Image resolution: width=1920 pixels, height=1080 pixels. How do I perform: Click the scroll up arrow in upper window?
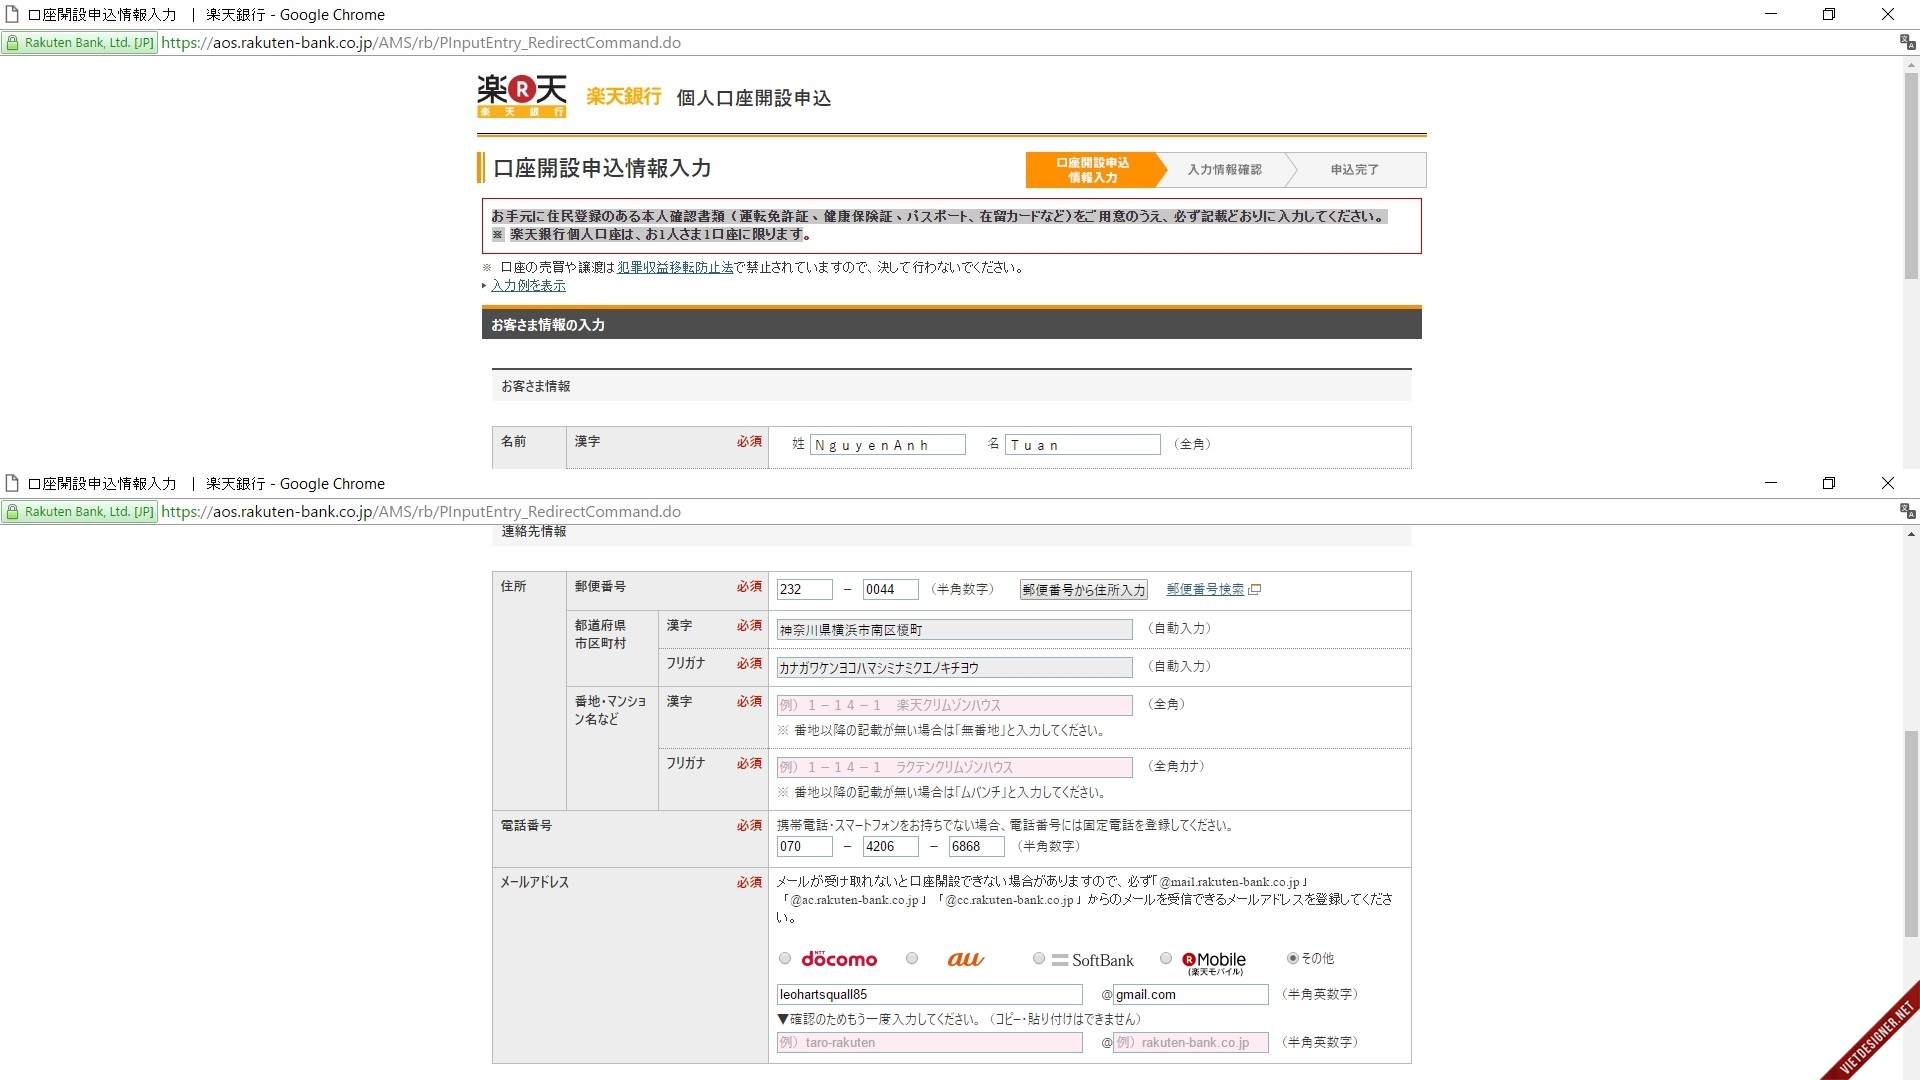pyautogui.click(x=1911, y=64)
